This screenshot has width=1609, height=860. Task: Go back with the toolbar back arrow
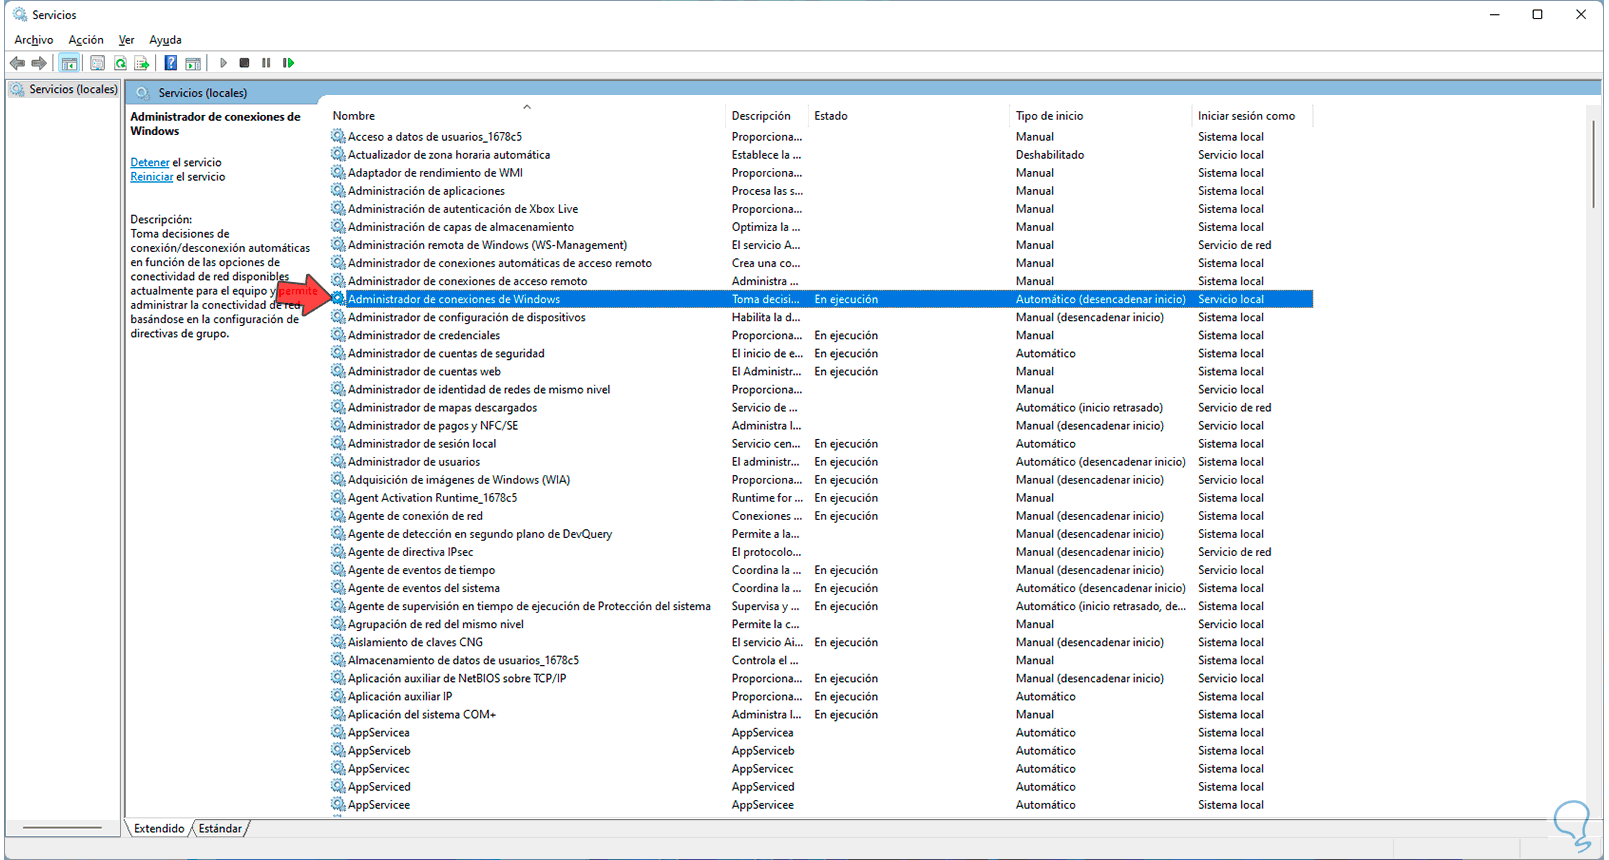(x=17, y=63)
